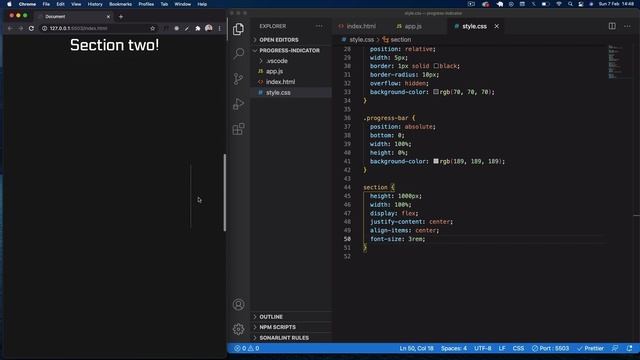This screenshot has width=640, height=360.
Task: Switch to the index.html editor tab
Action: pyautogui.click(x=357, y=26)
